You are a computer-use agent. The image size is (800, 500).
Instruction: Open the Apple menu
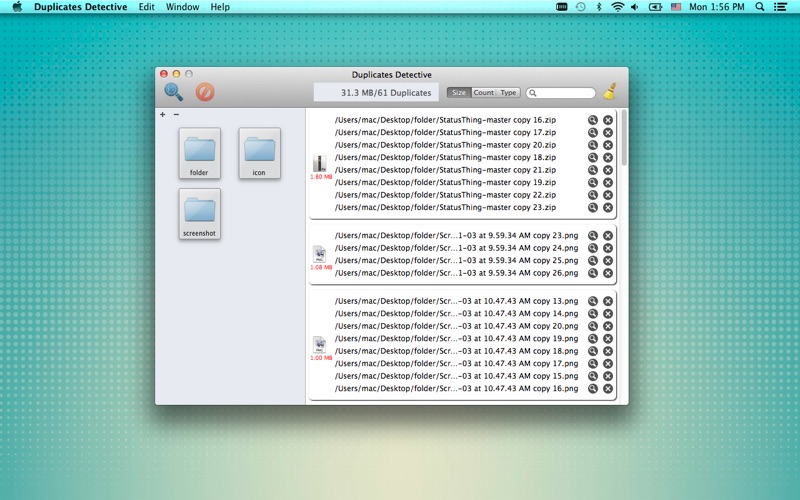click(x=17, y=7)
